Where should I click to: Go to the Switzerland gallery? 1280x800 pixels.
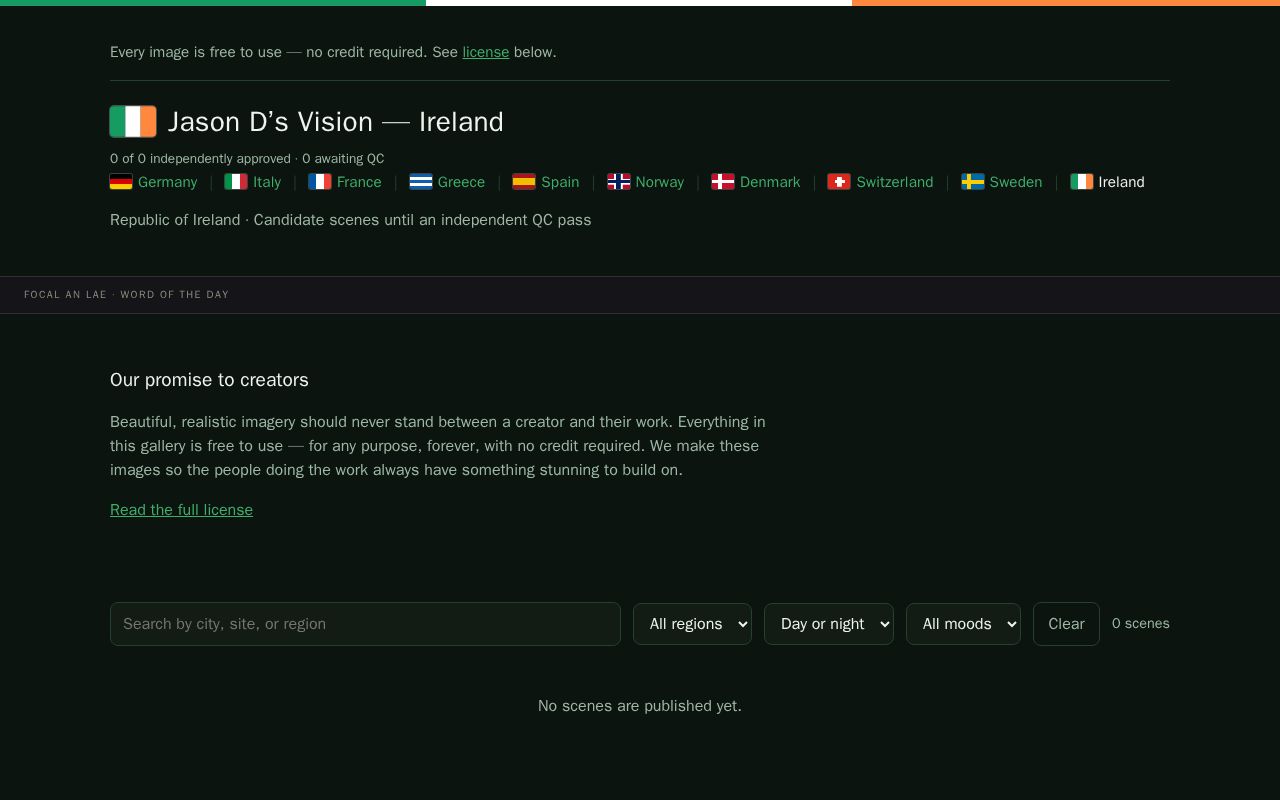(895, 182)
